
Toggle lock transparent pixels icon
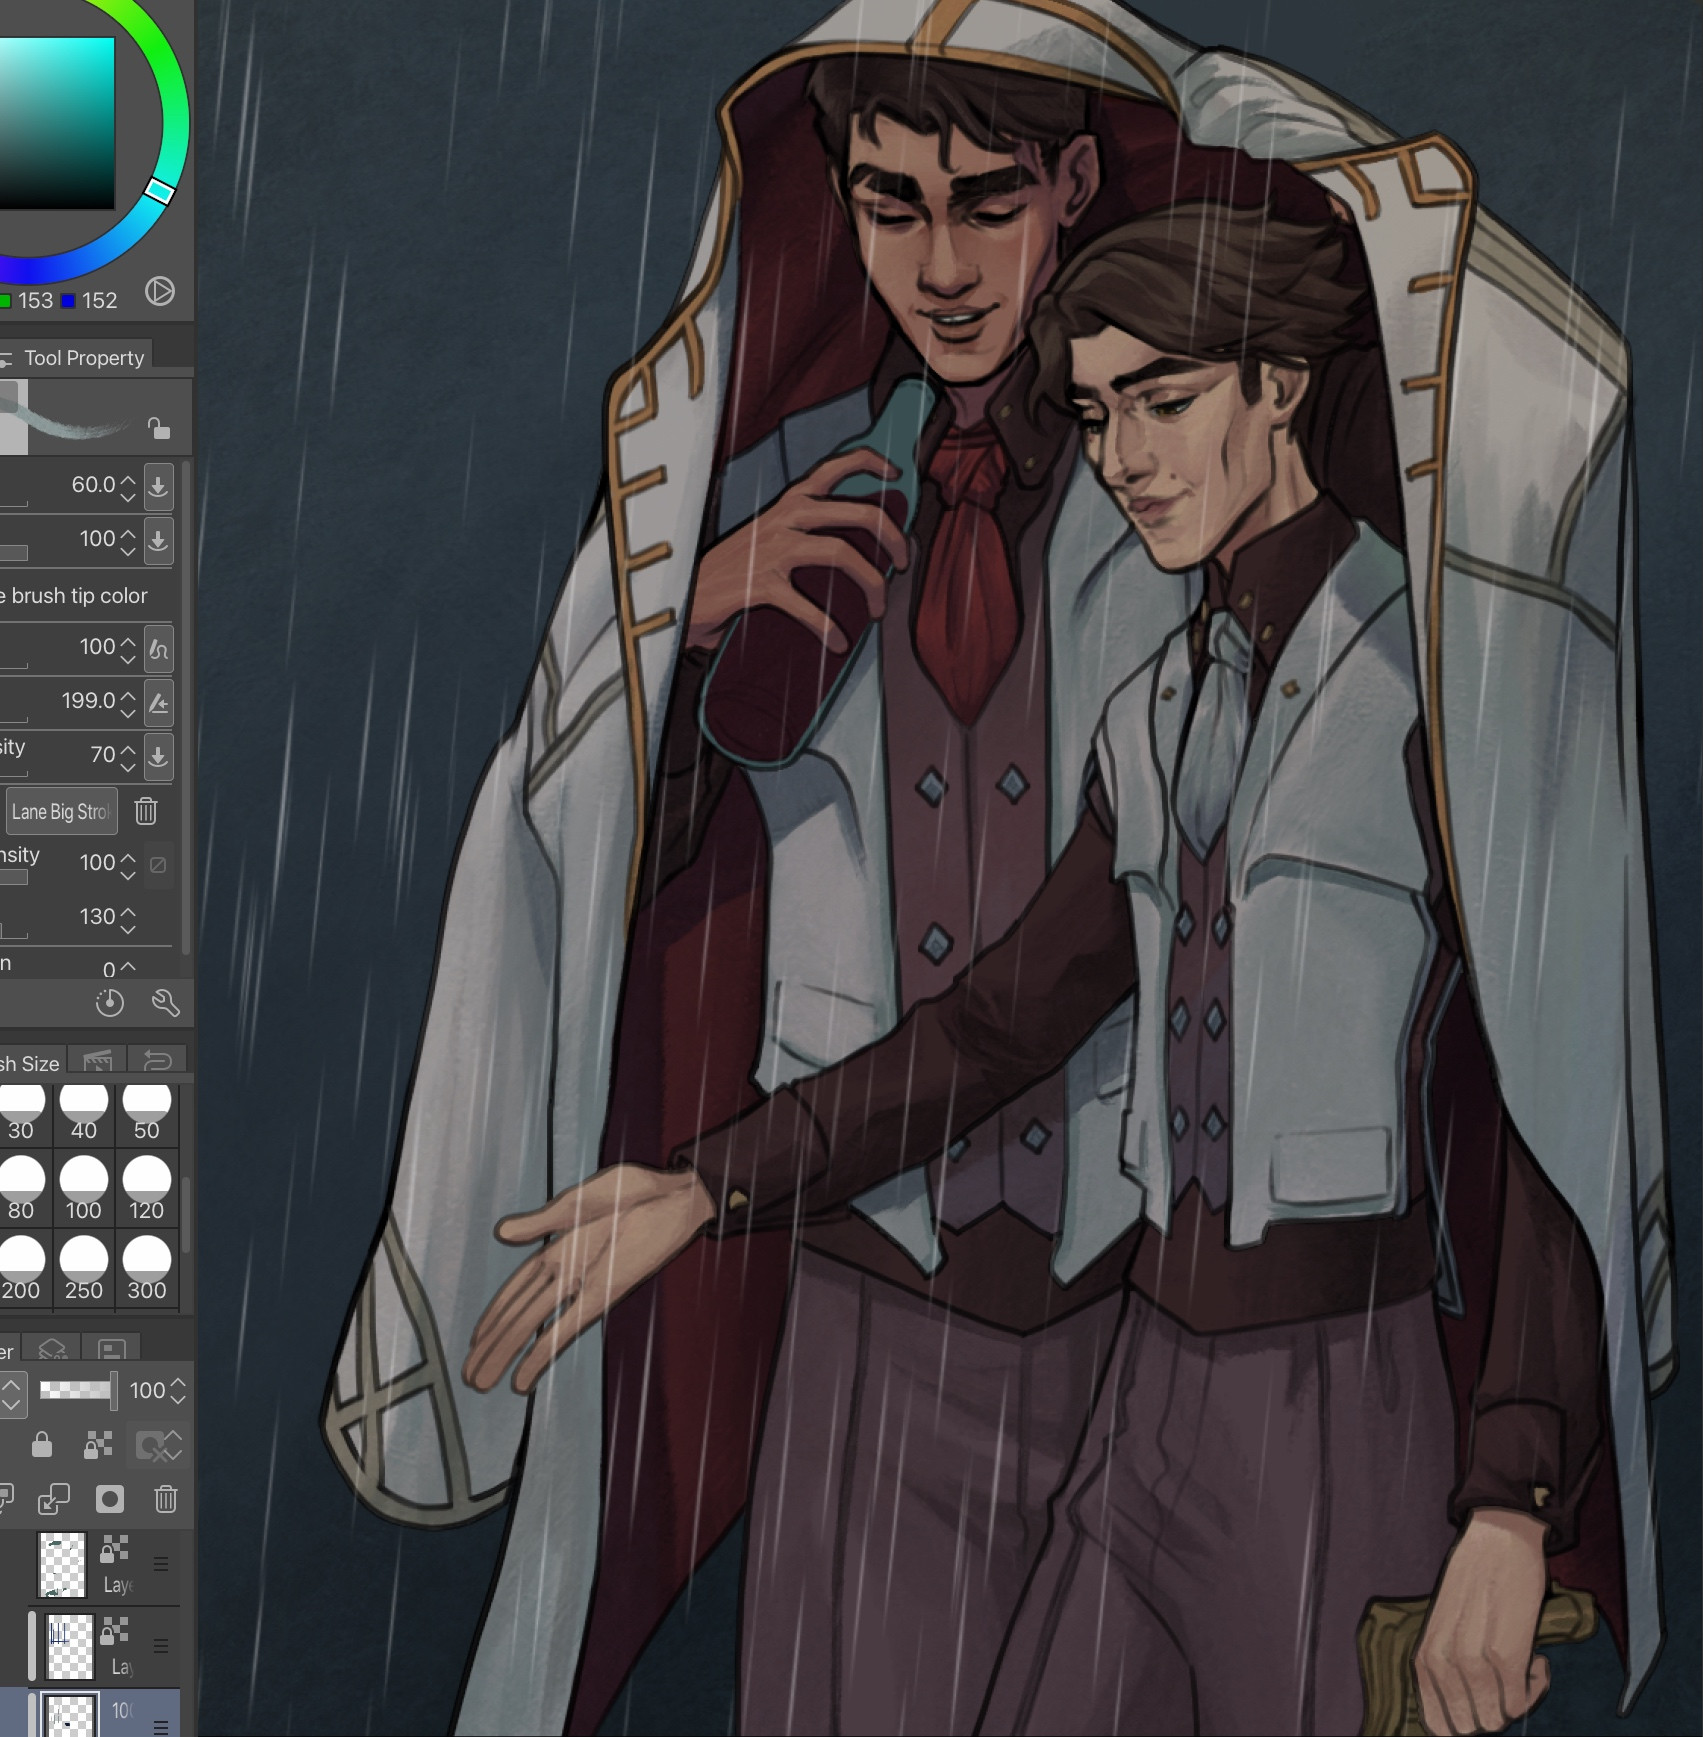click(x=98, y=1444)
